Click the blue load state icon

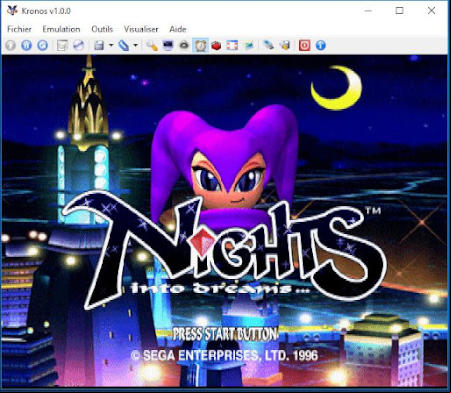(x=123, y=45)
